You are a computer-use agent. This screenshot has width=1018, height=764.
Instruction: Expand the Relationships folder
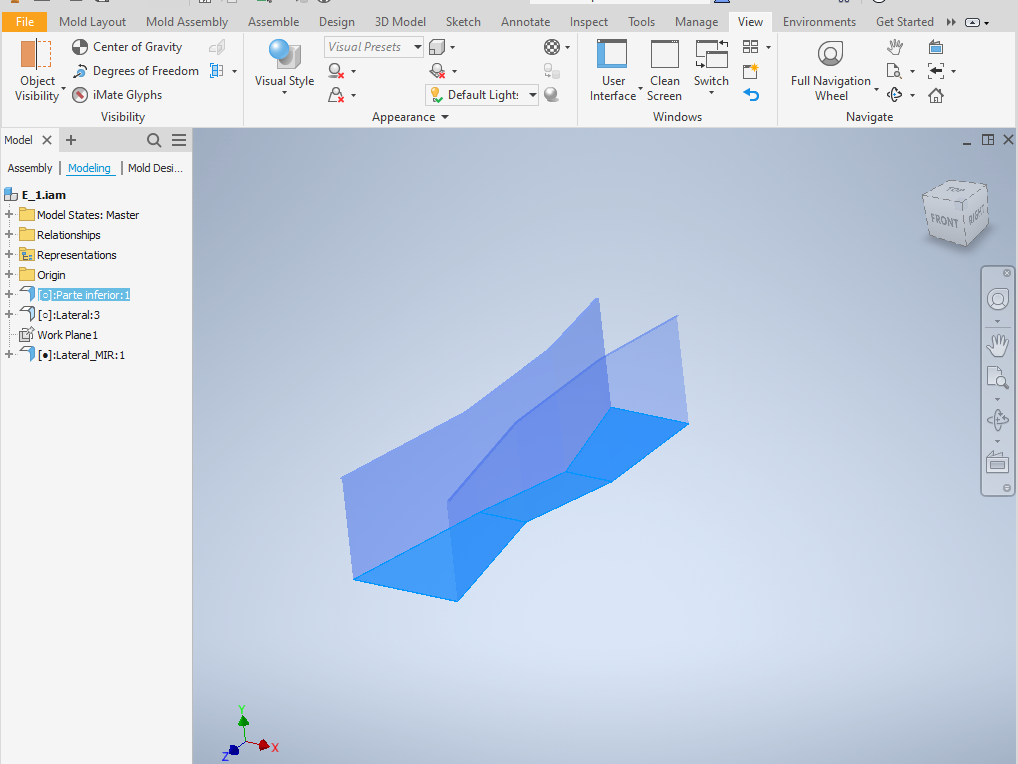click(9, 235)
